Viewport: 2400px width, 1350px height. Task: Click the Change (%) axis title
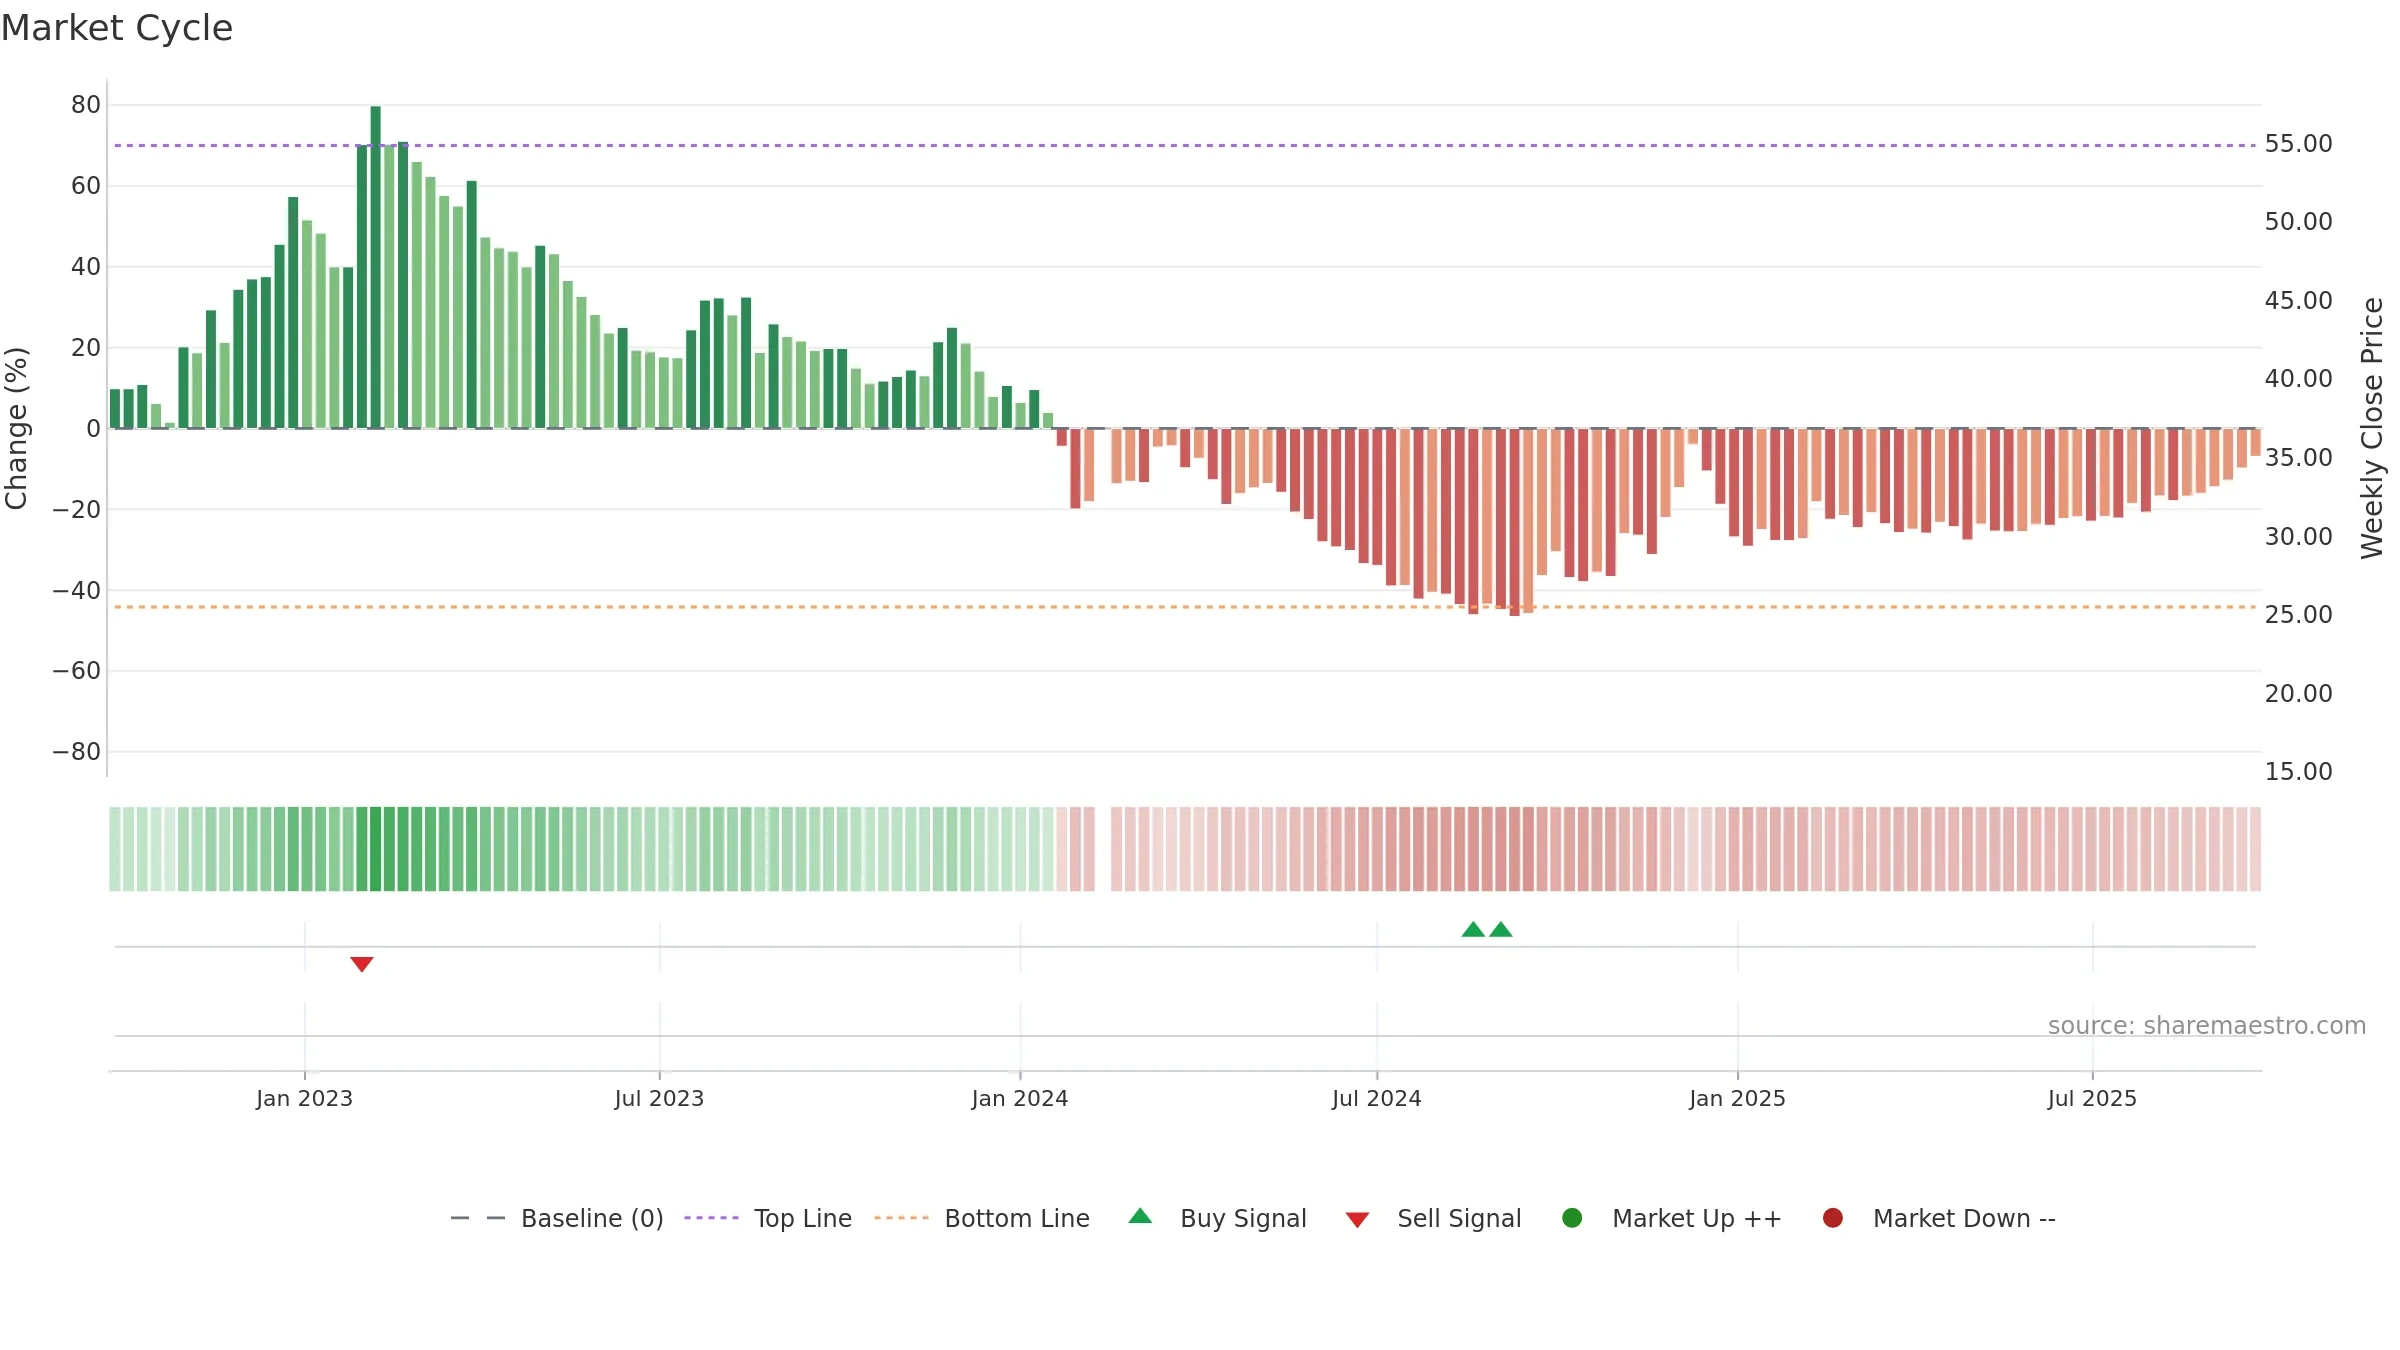[x=17, y=428]
